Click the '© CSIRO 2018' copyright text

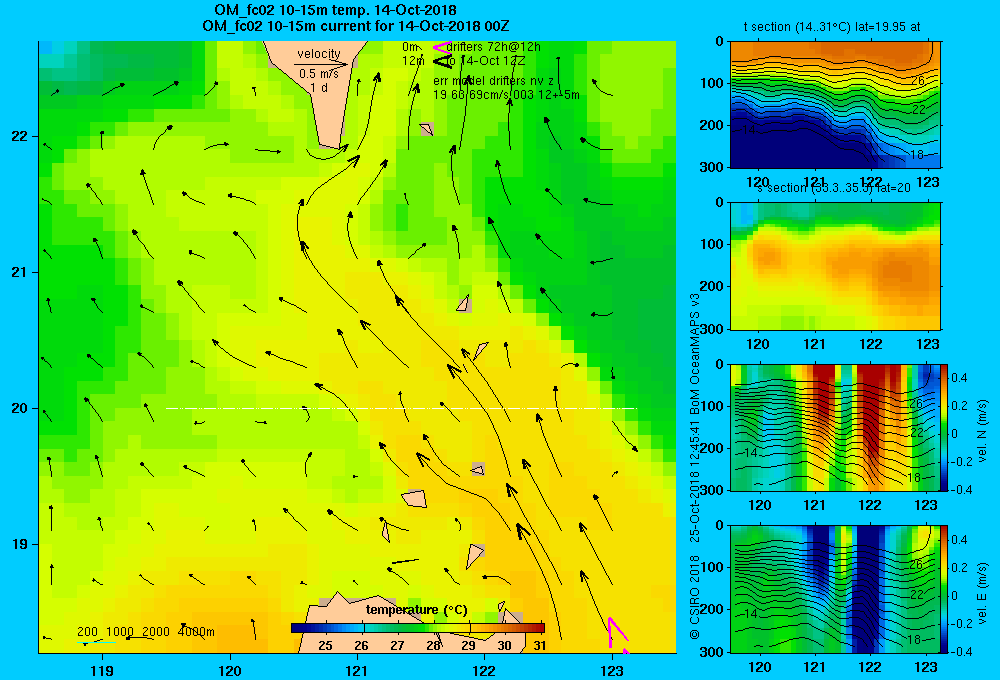695,597
